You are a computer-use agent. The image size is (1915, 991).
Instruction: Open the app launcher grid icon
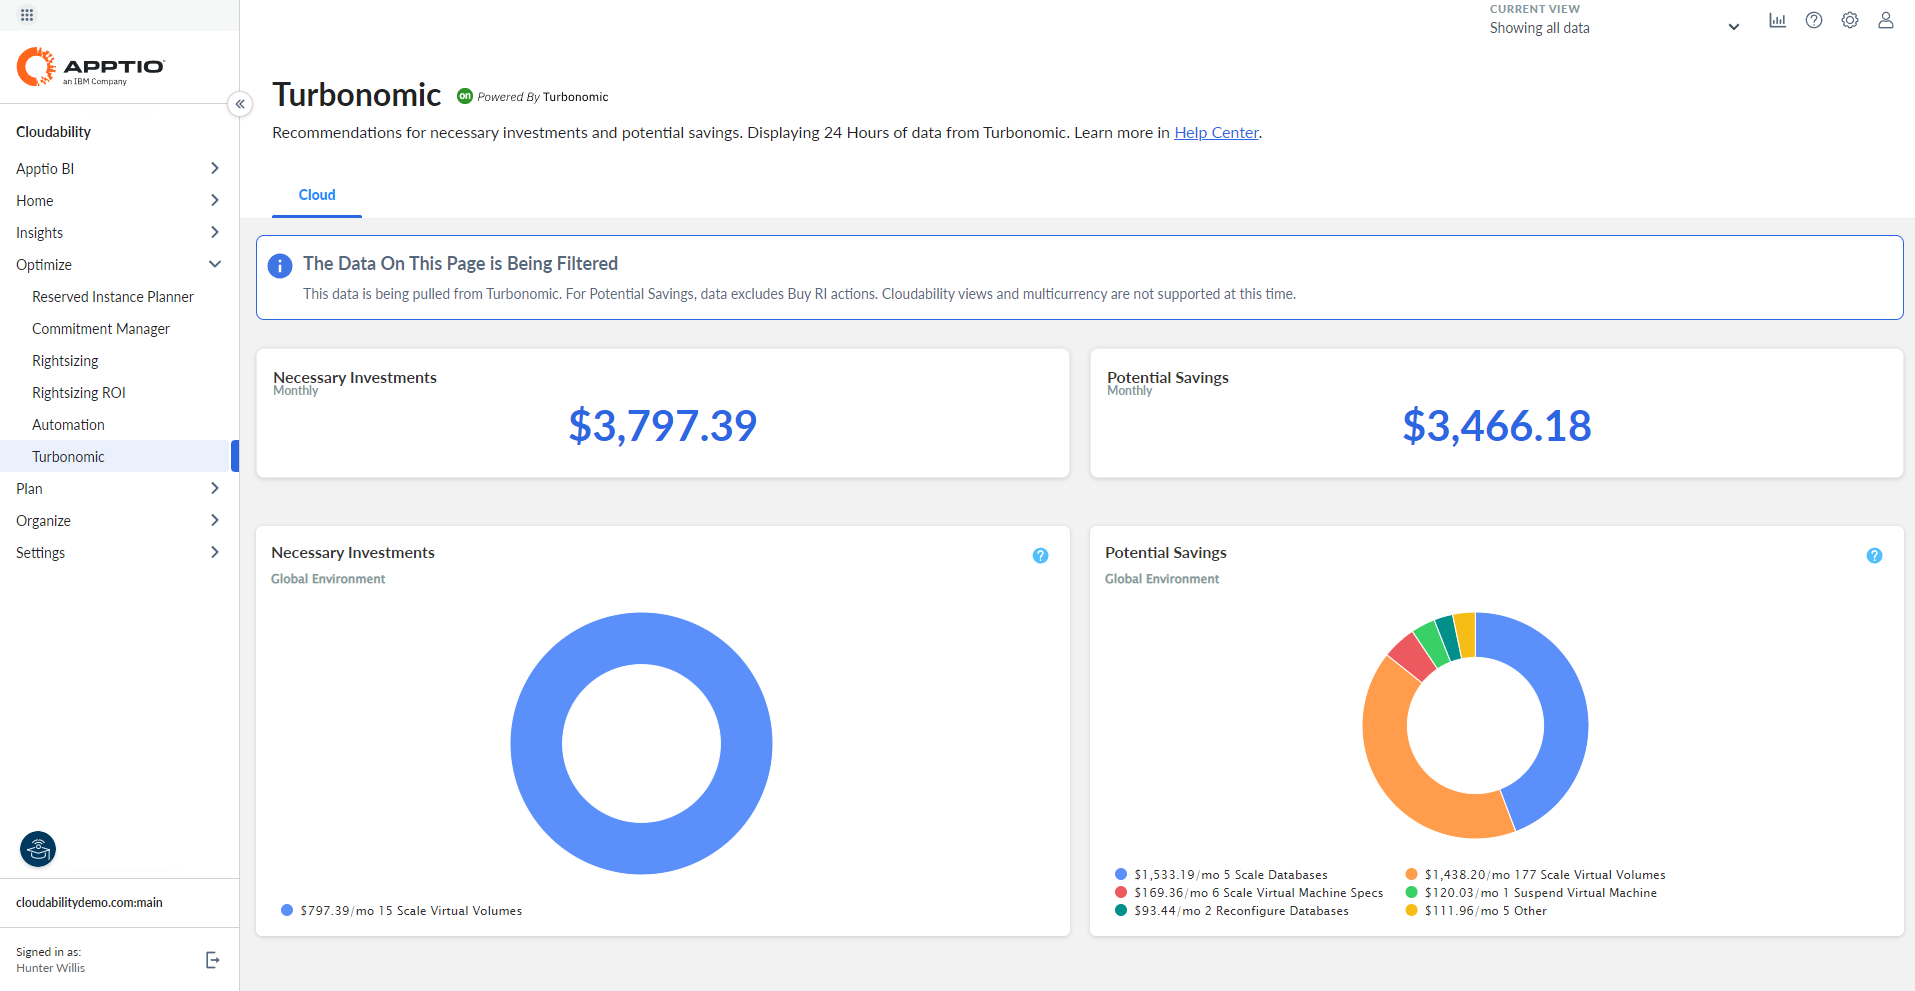(27, 15)
